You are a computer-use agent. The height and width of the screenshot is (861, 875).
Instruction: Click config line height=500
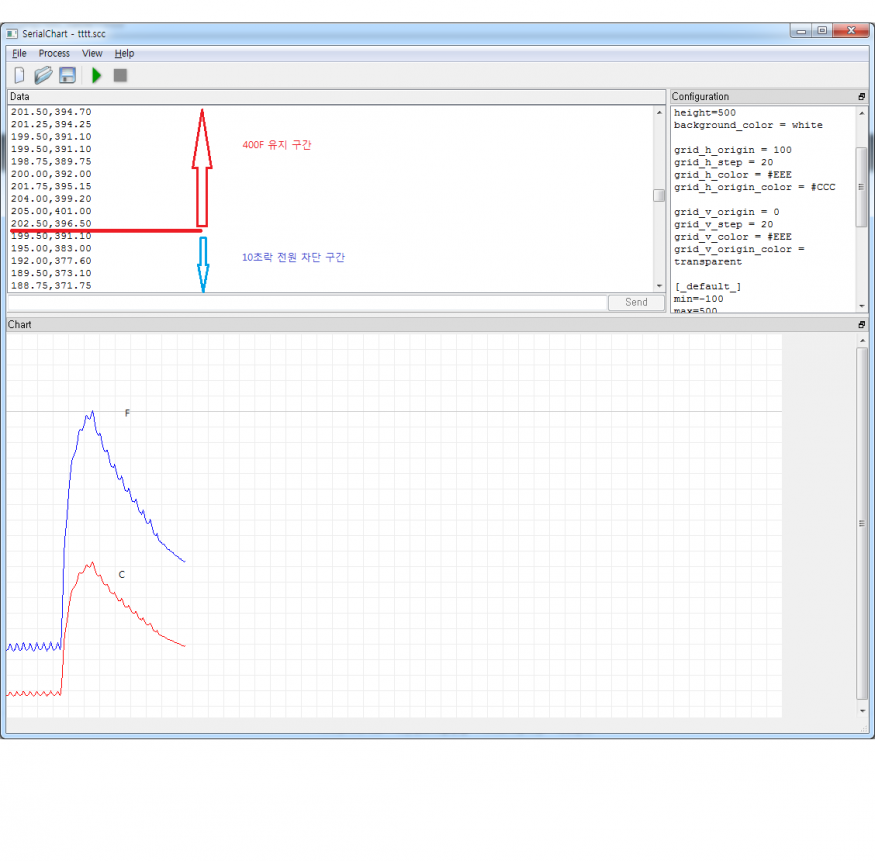(705, 113)
